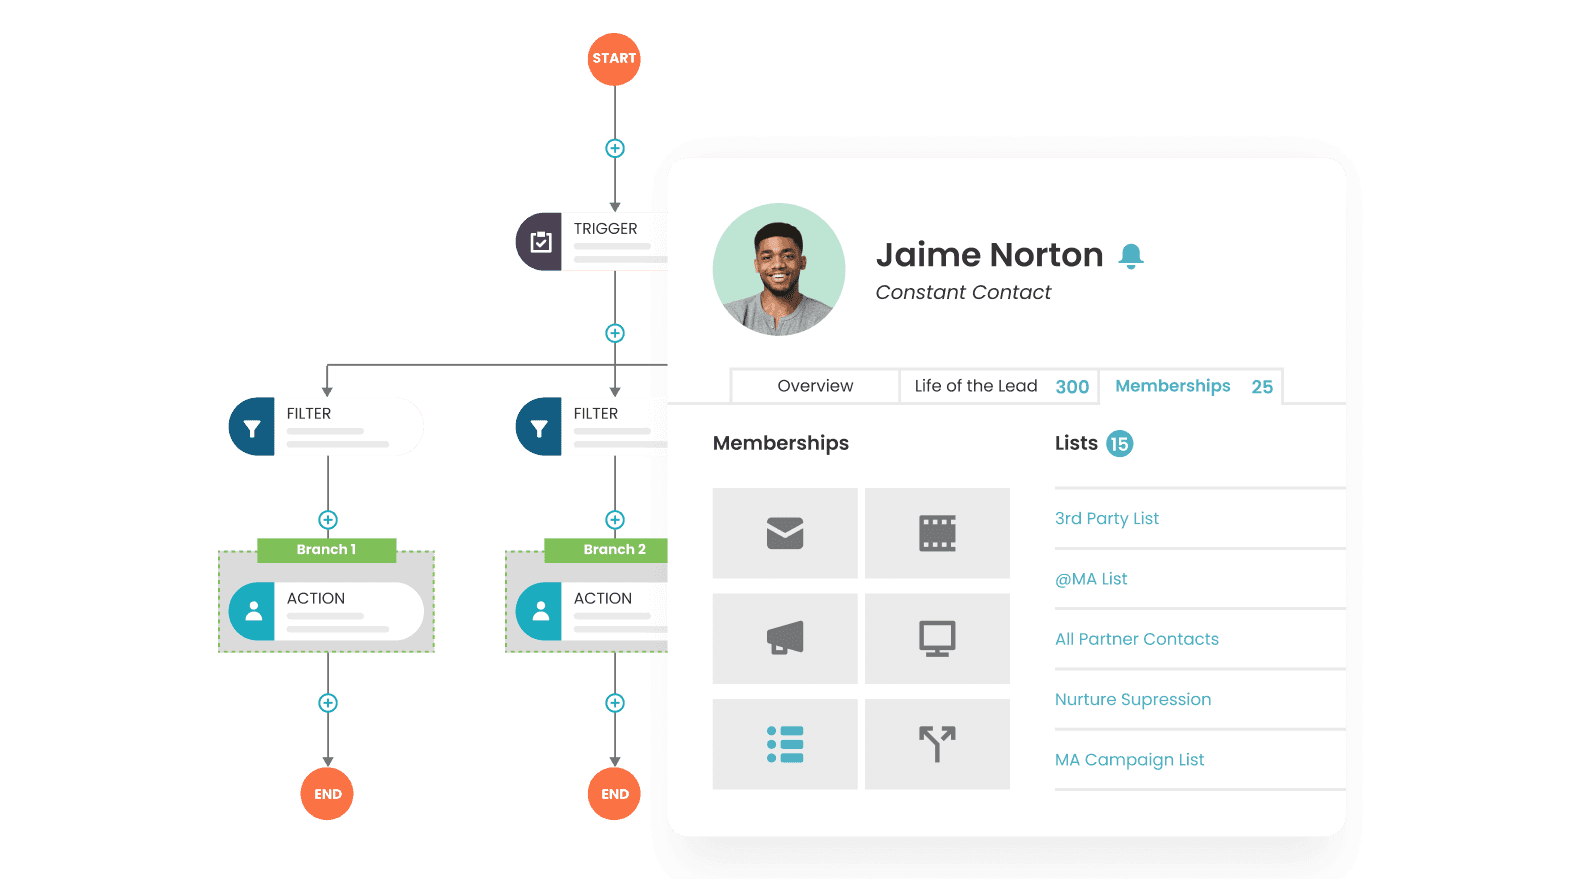Click FILTER label in Branch 1 column
The height and width of the screenshot is (879, 1582).
(309, 413)
